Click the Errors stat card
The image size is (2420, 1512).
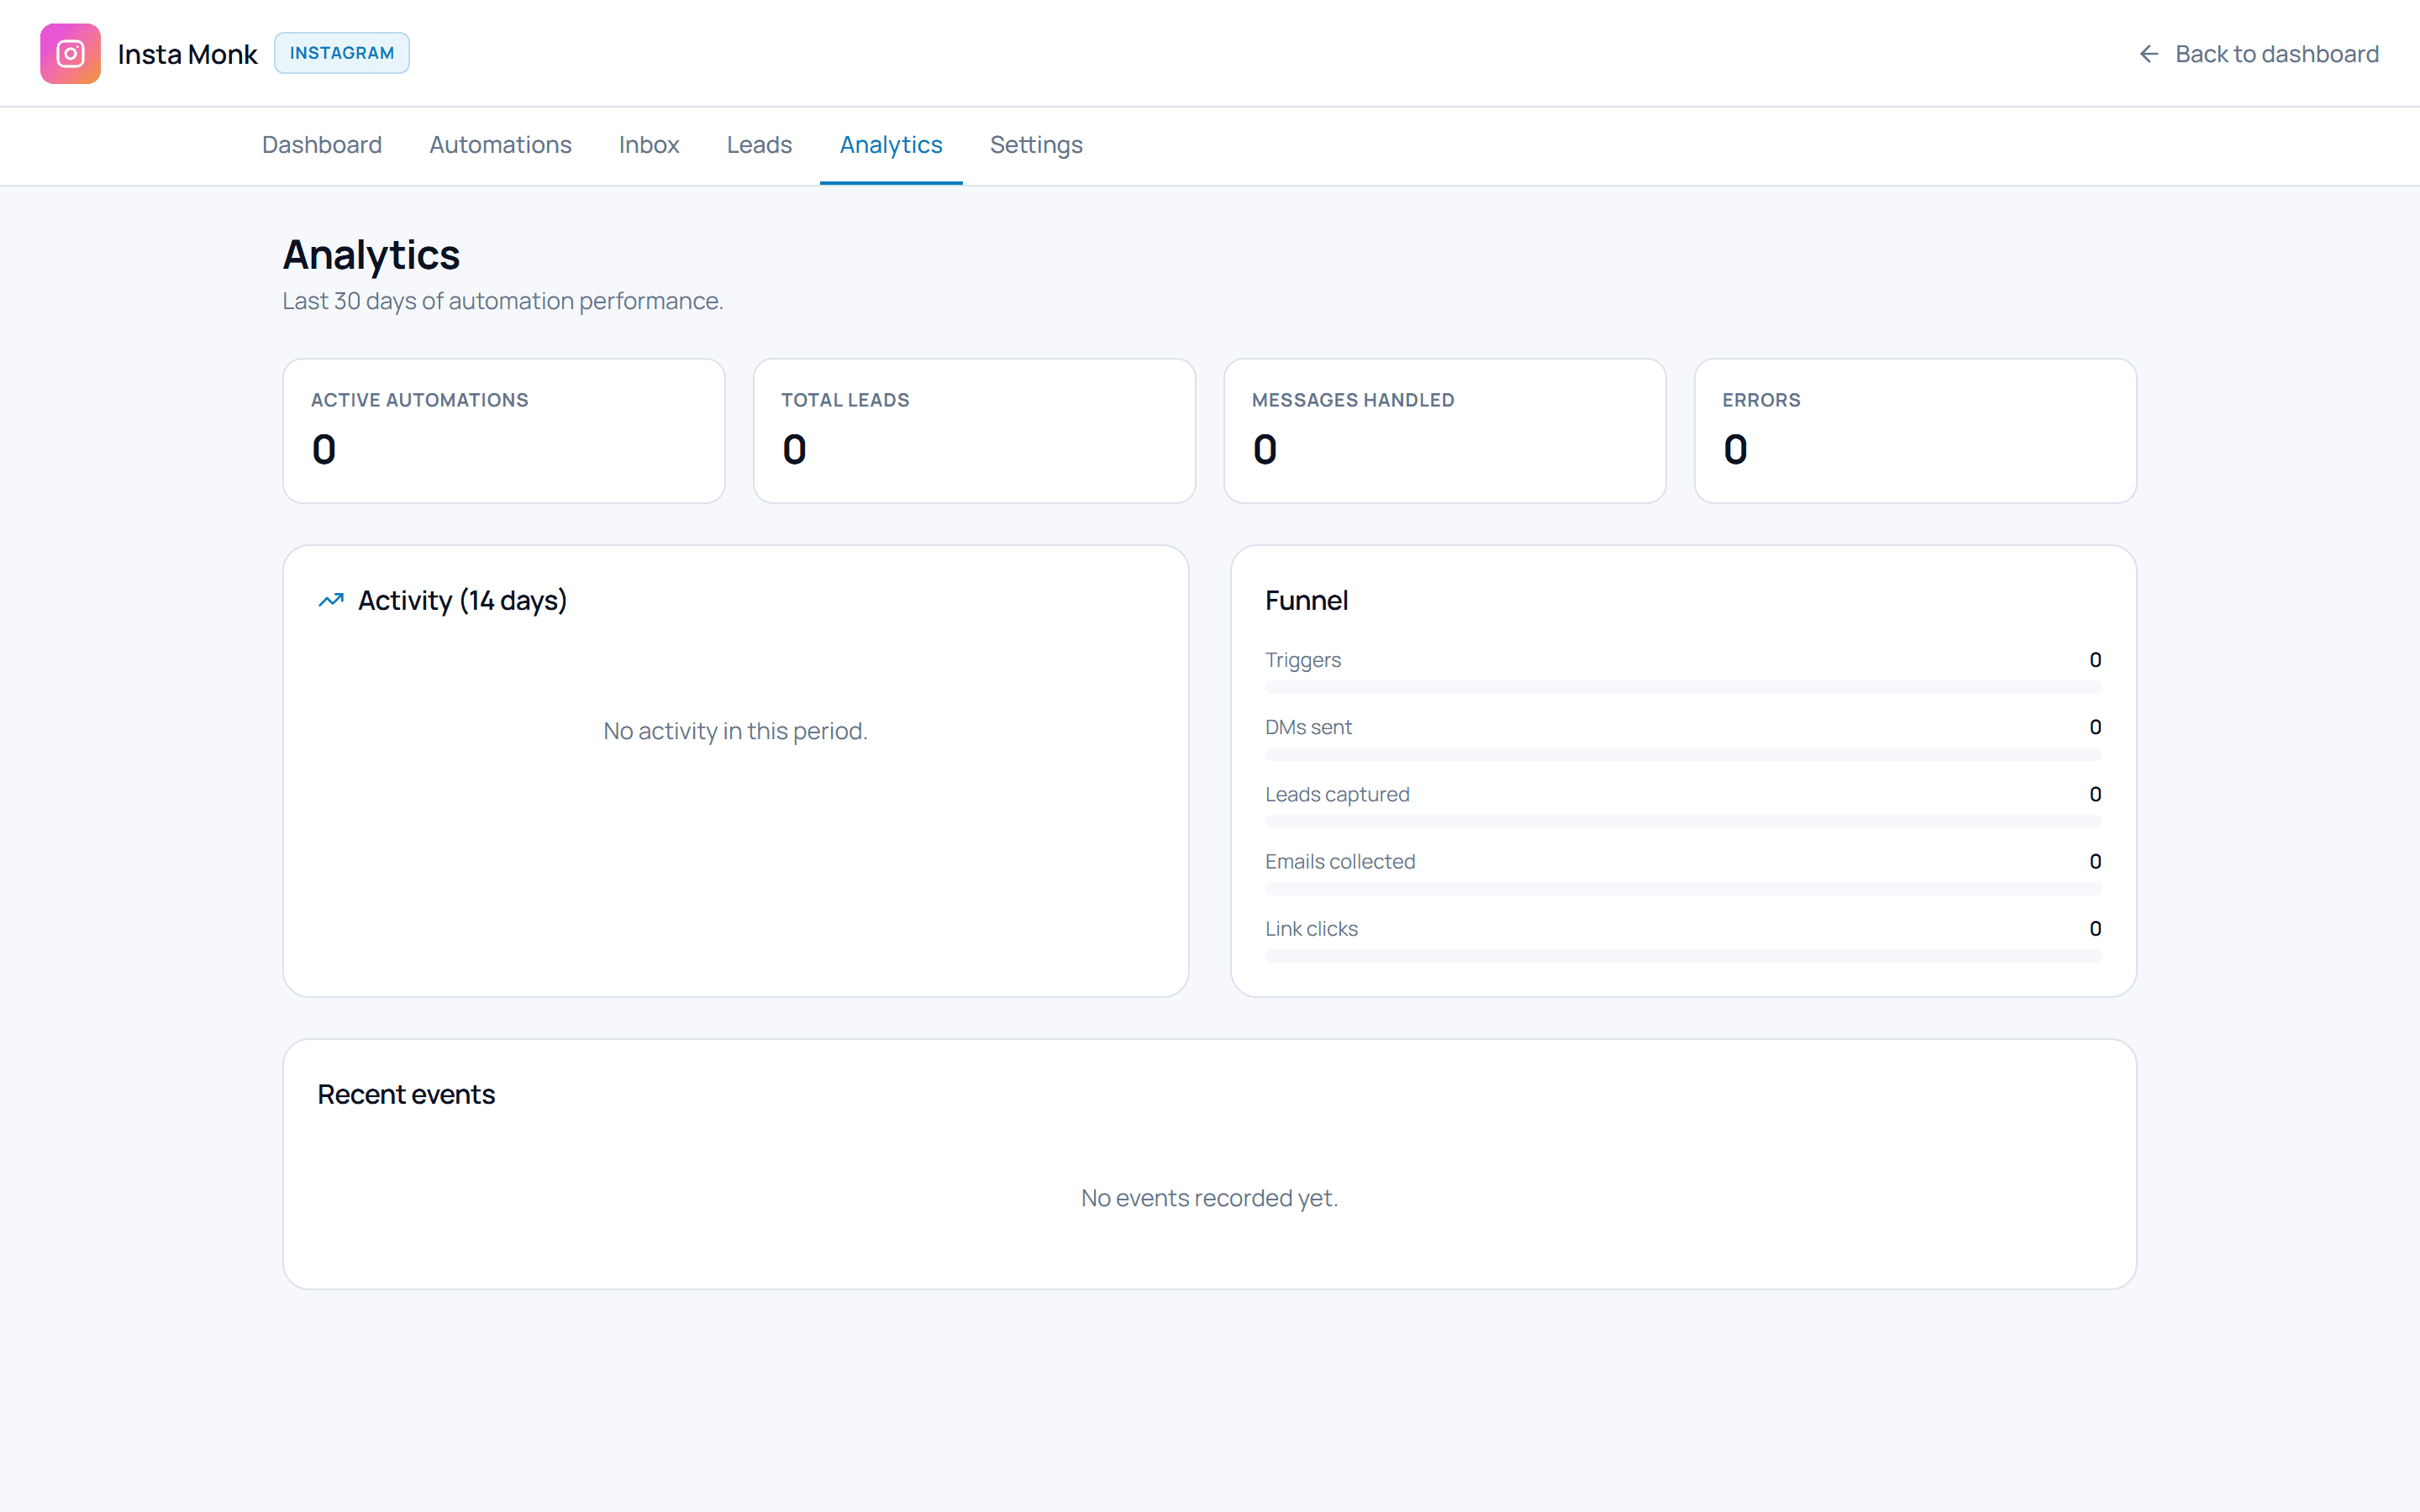(1915, 431)
